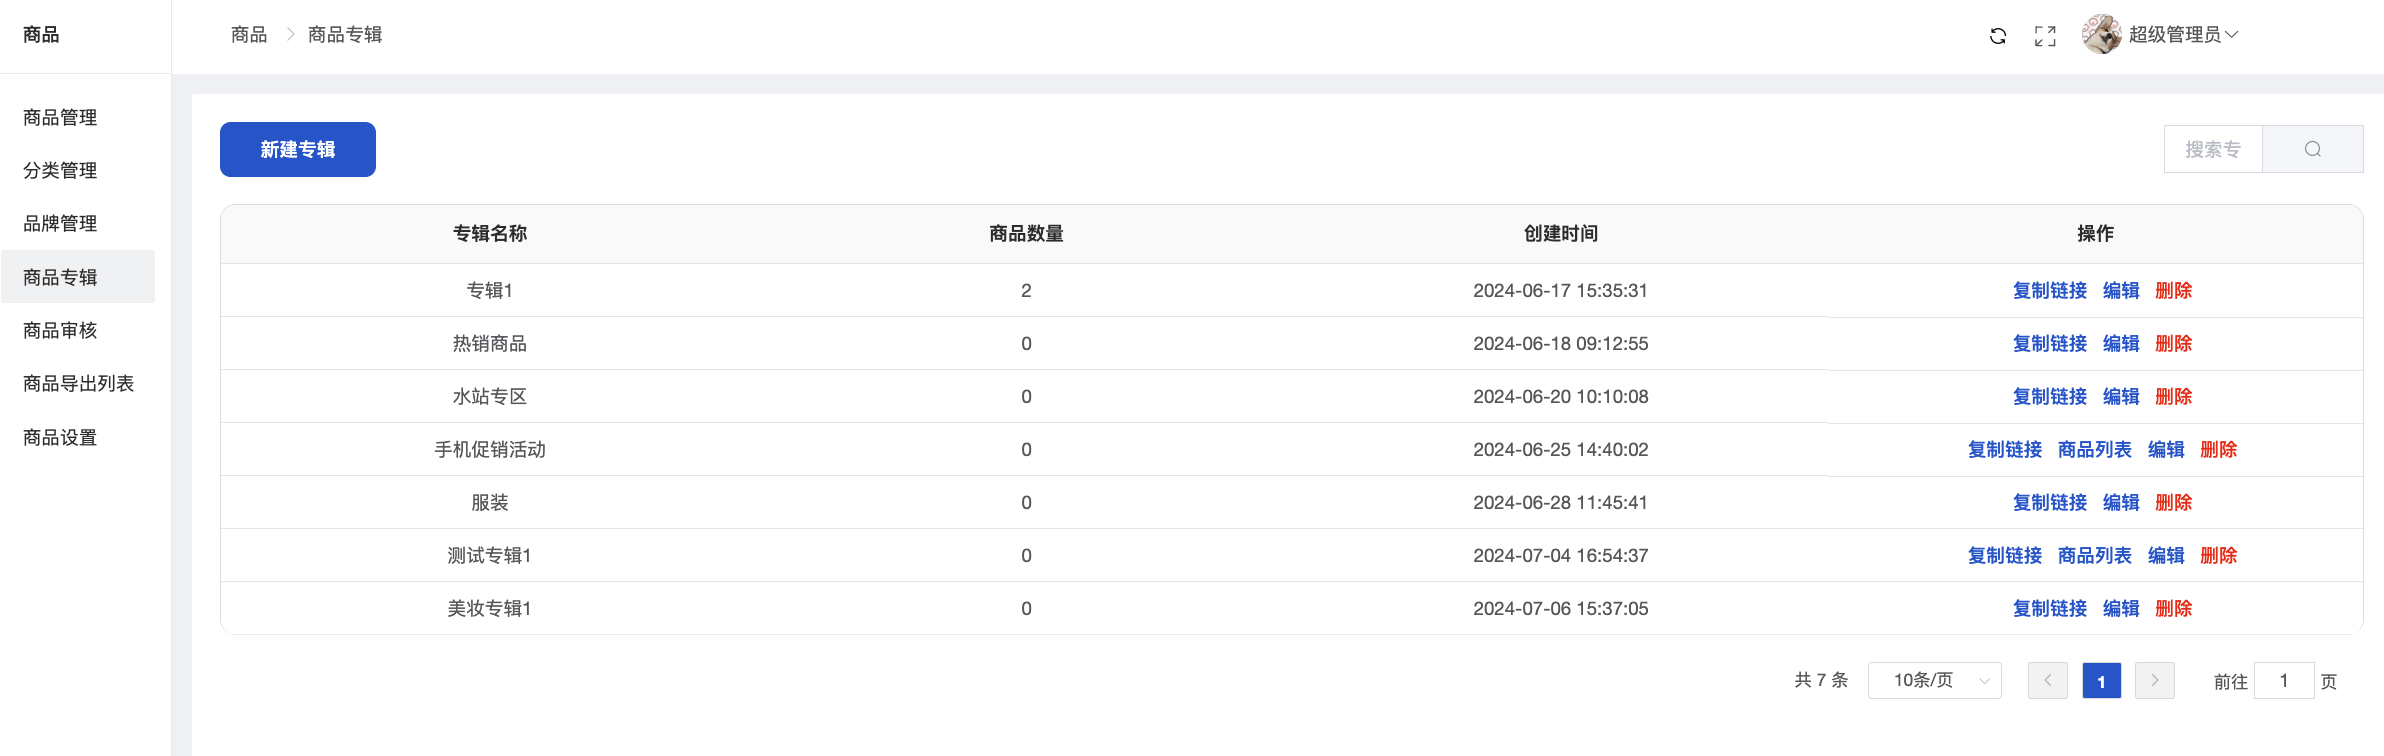The width and height of the screenshot is (2384, 756).
Task: Click the search magnifier icon
Action: 2312,149
